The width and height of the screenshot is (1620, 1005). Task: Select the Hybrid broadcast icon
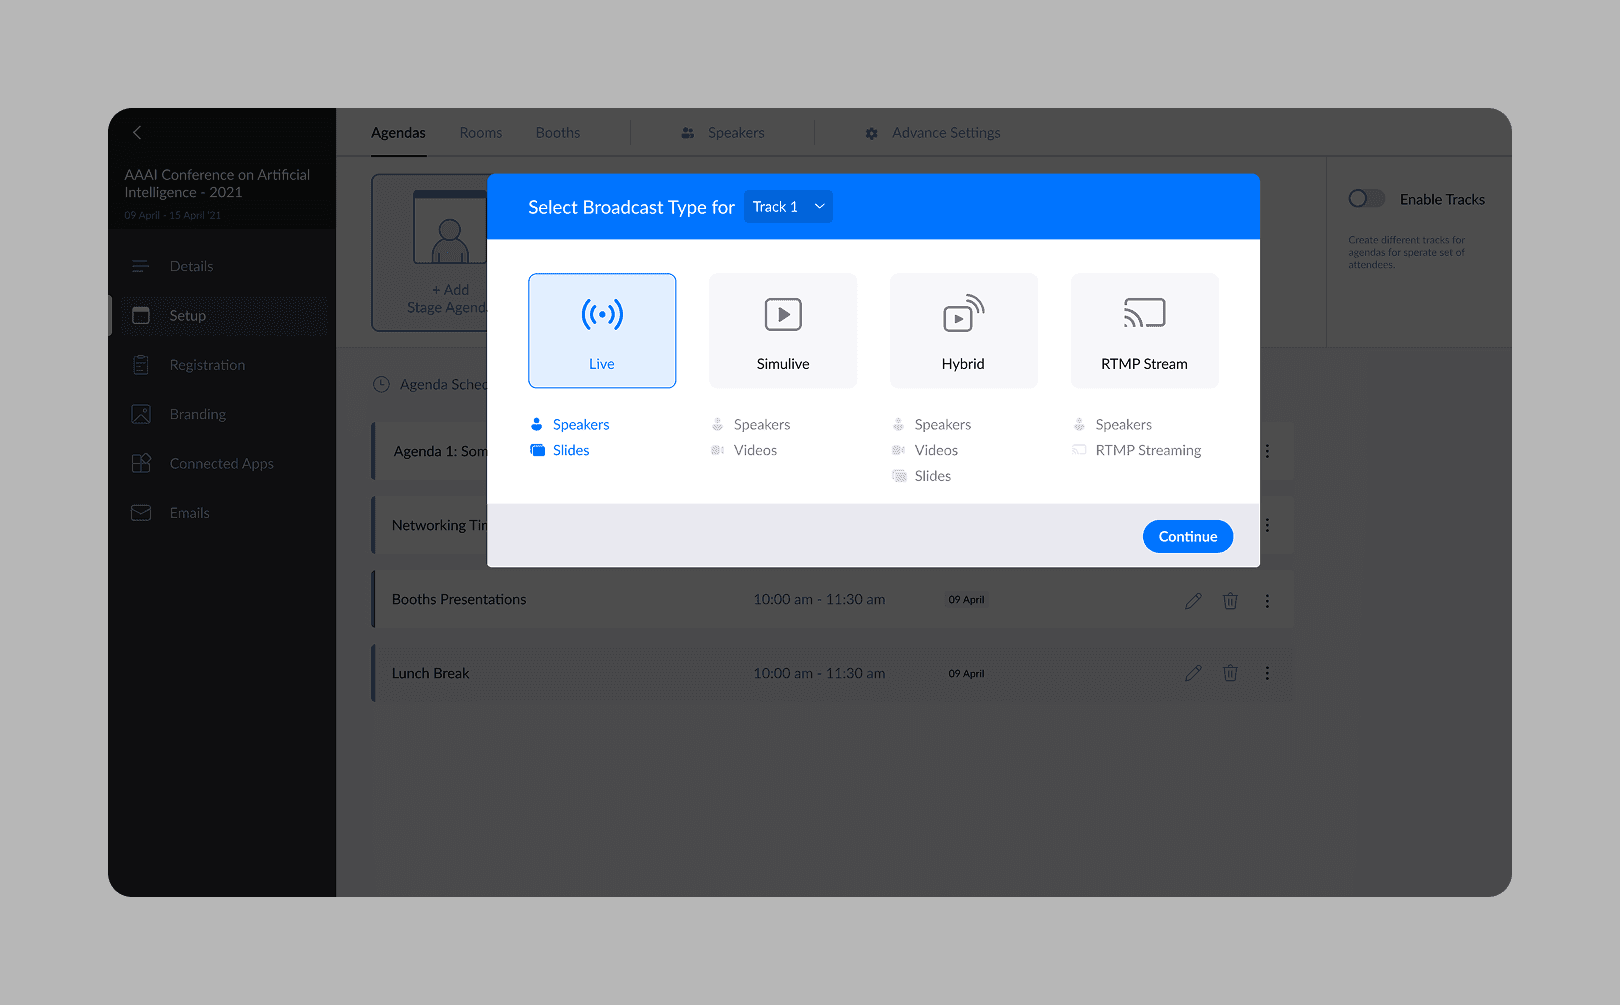[x=962, y=313]
